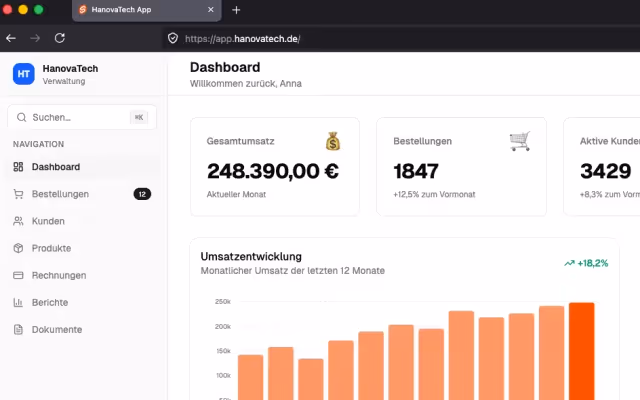Click the 250k axis label
The image size is (640, 400).
(x=223, y=302)
